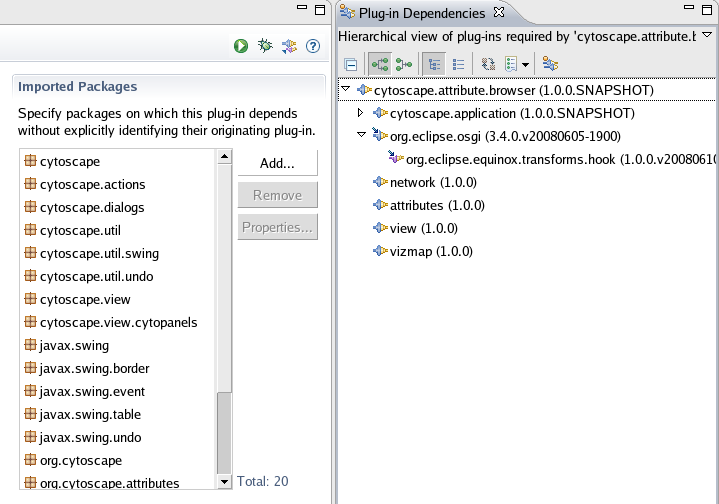719x504 pixels.
Task: Click the Properties... button
Action: point(277,227)
